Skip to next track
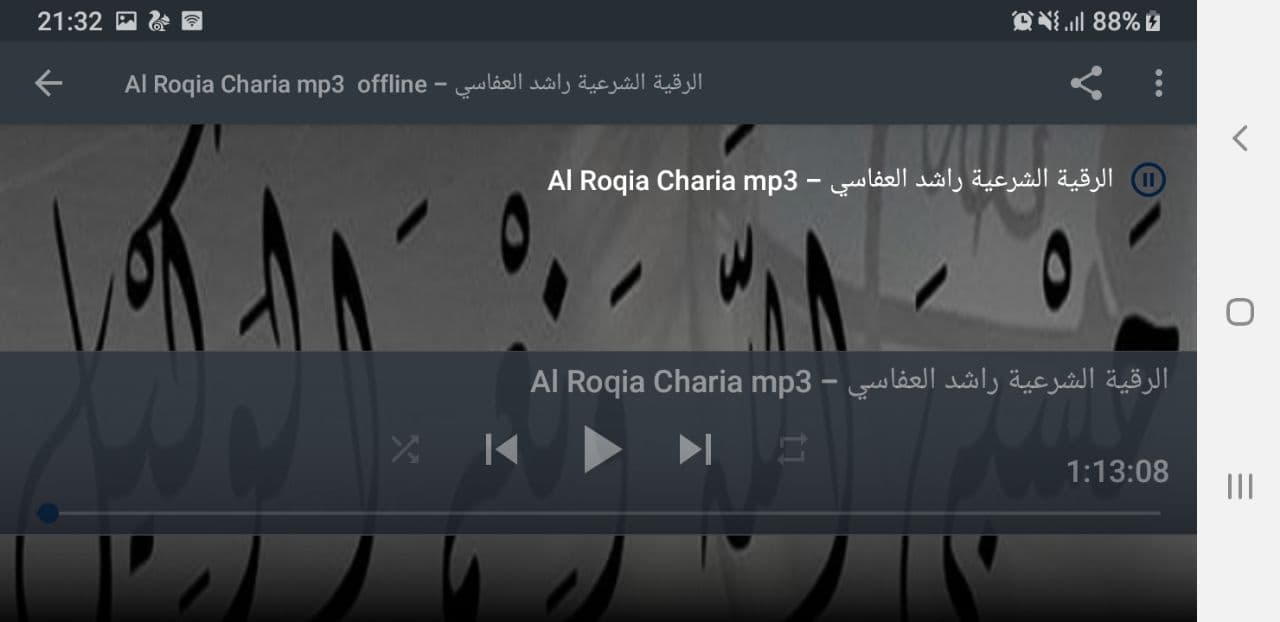 point(695,450)
